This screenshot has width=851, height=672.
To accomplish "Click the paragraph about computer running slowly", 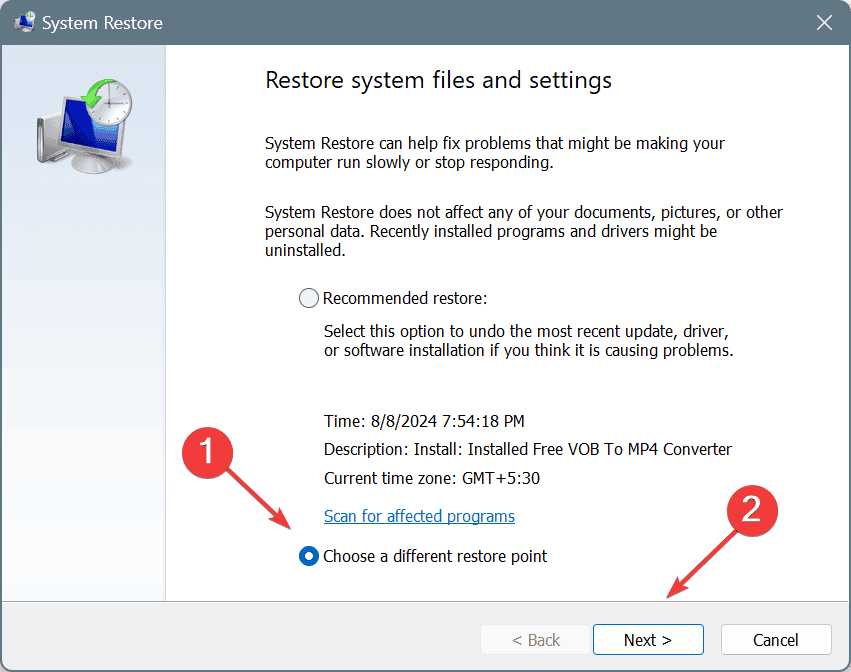I will pyautogui.click(x=494, y=153).
